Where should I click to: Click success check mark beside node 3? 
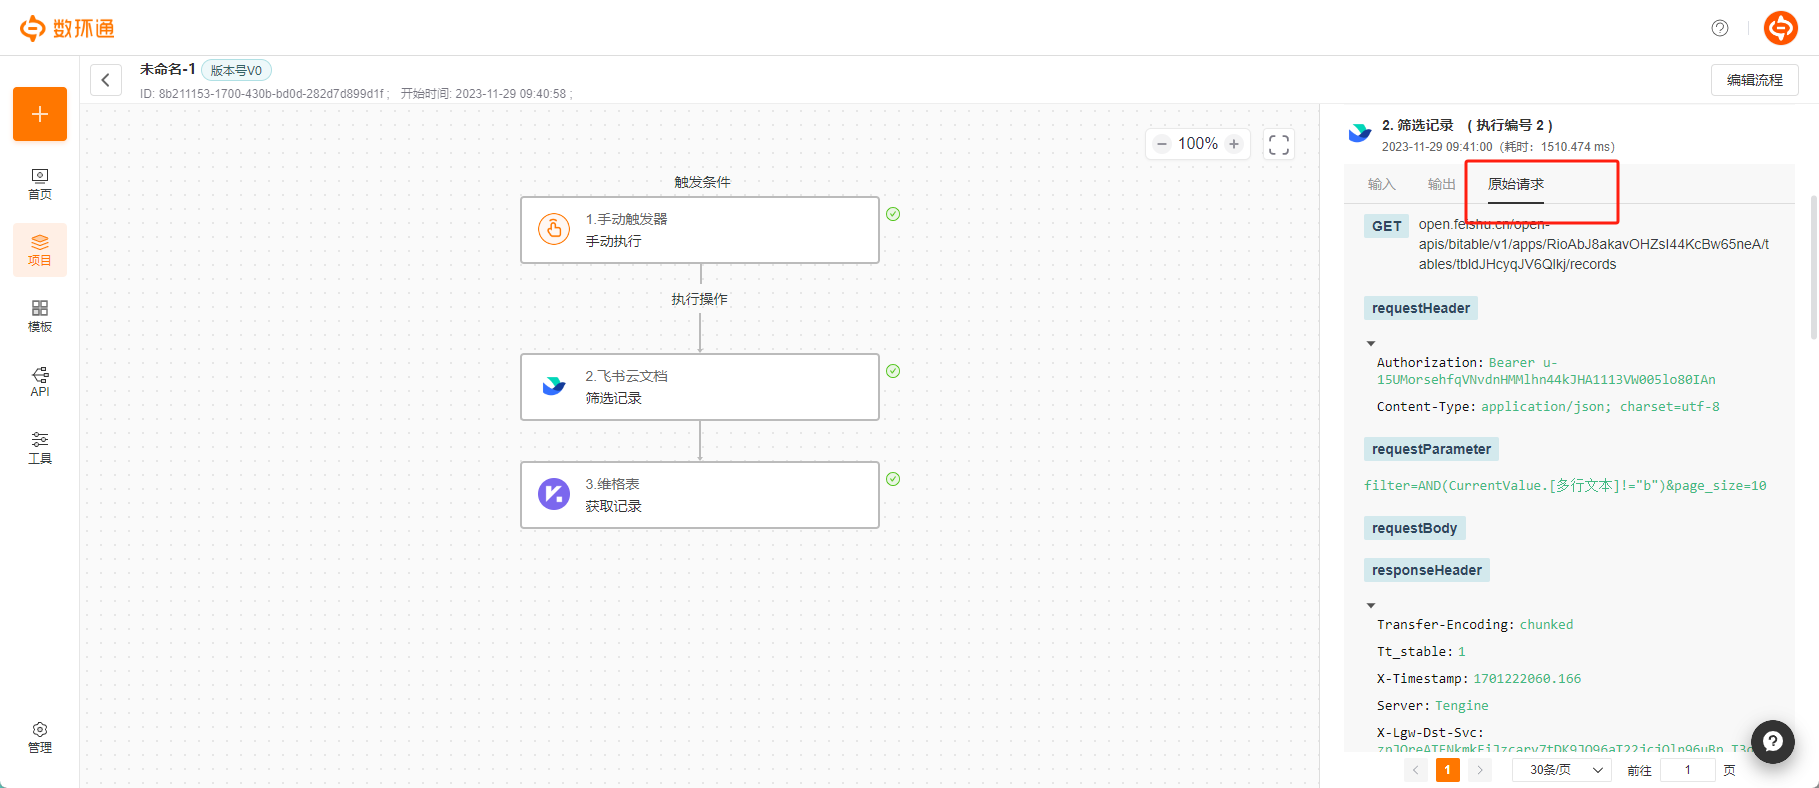893,479
